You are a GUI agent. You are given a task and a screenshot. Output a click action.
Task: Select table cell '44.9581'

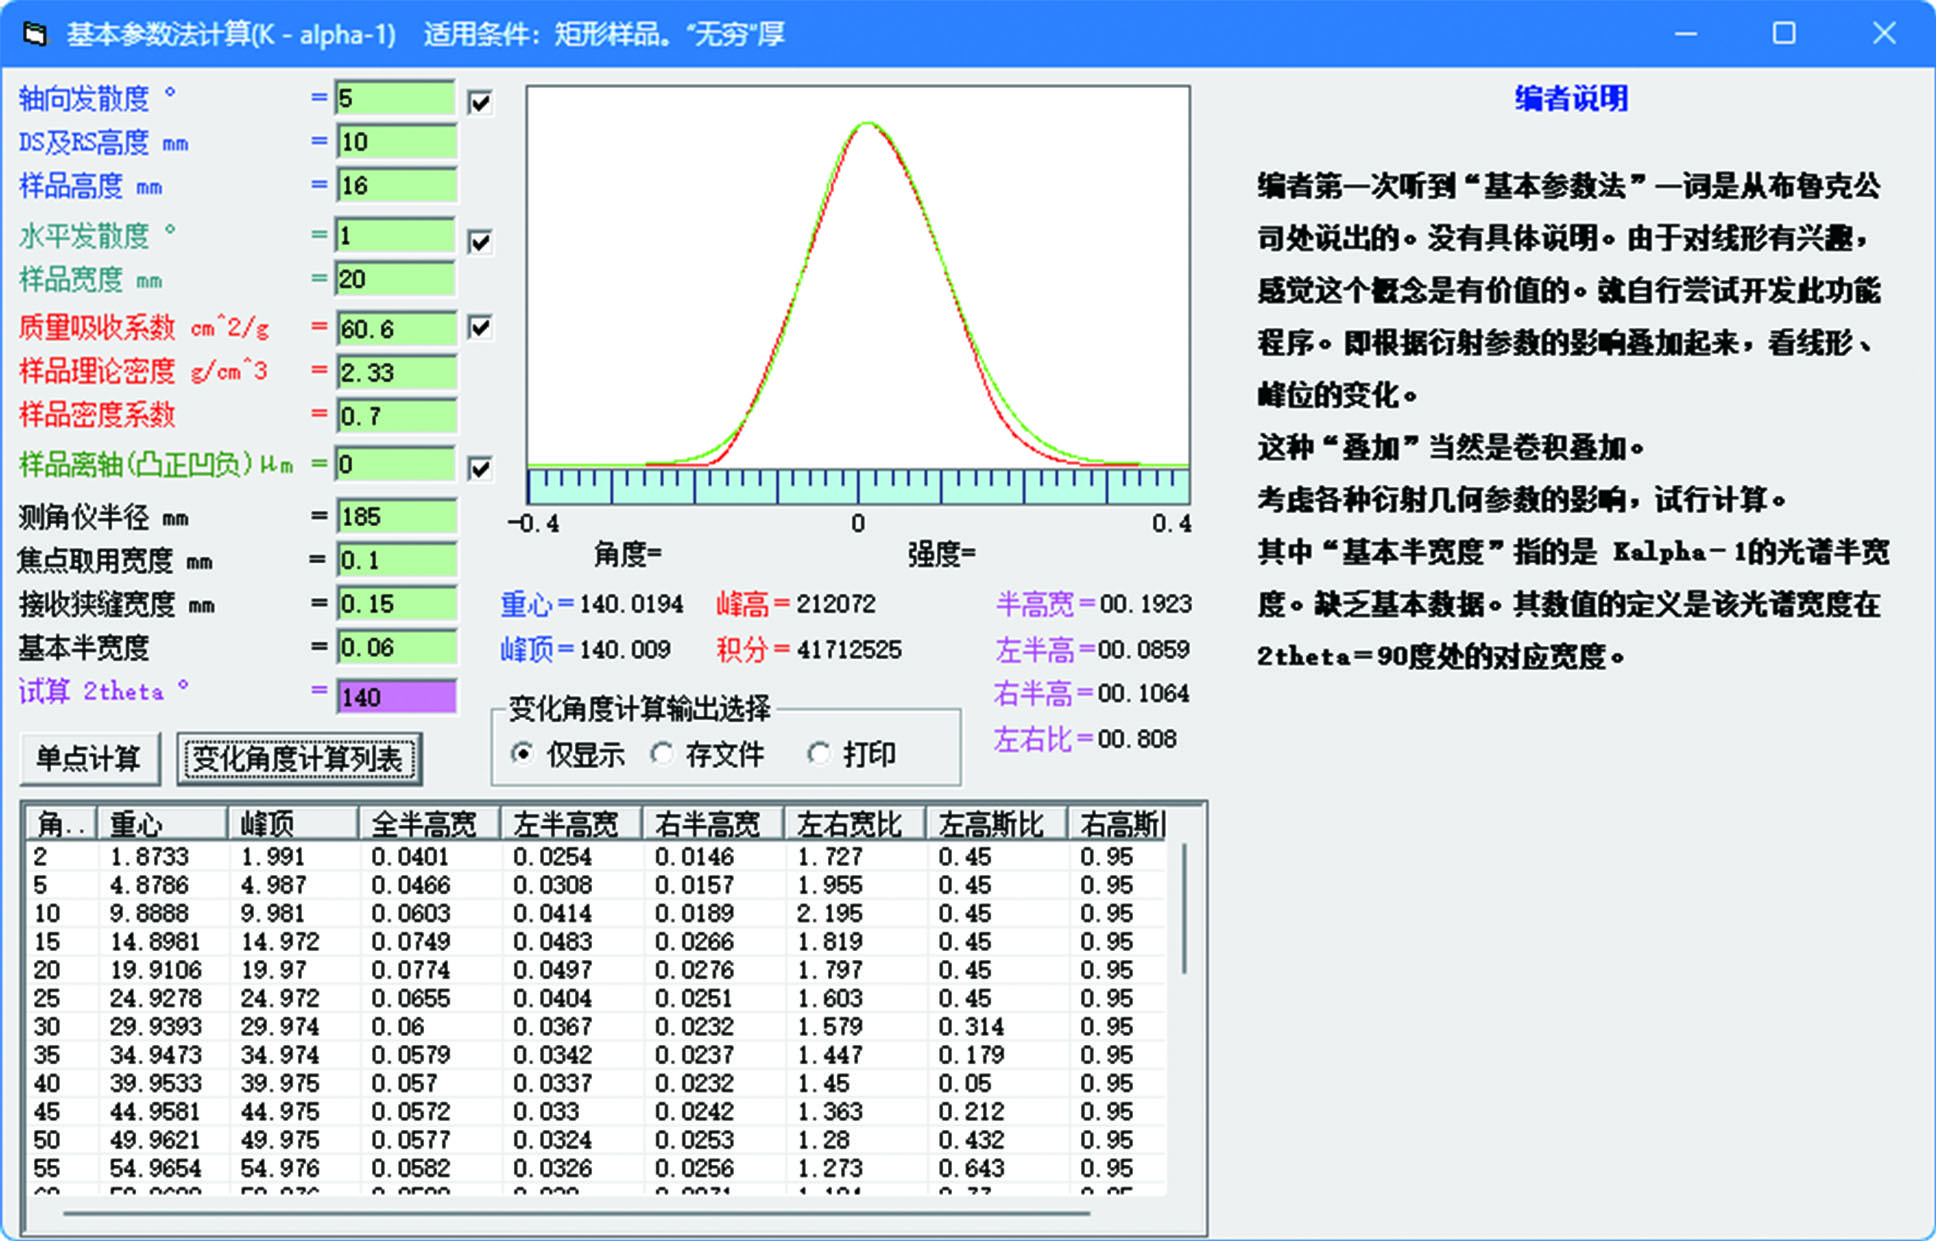coord(155,1111)
